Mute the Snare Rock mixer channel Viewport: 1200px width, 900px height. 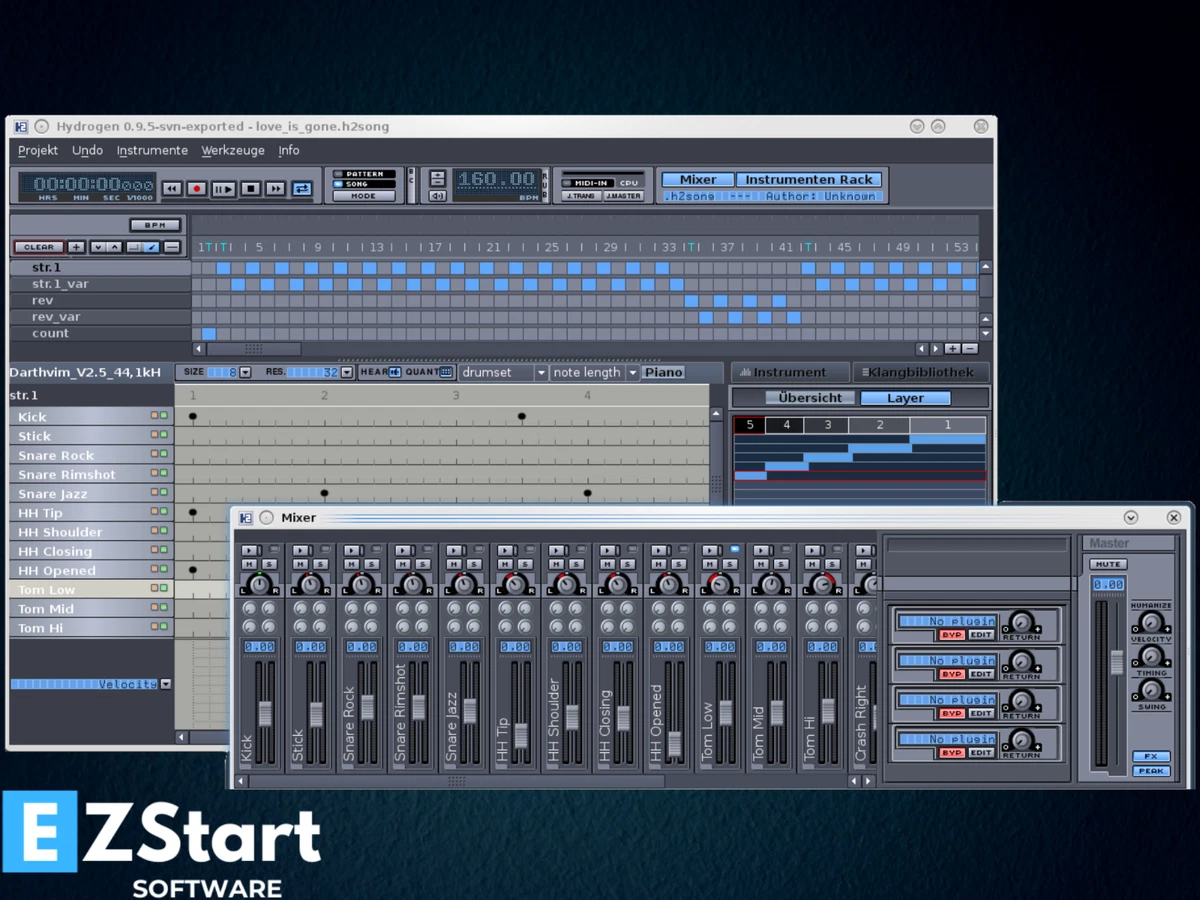tap(350, 565)
